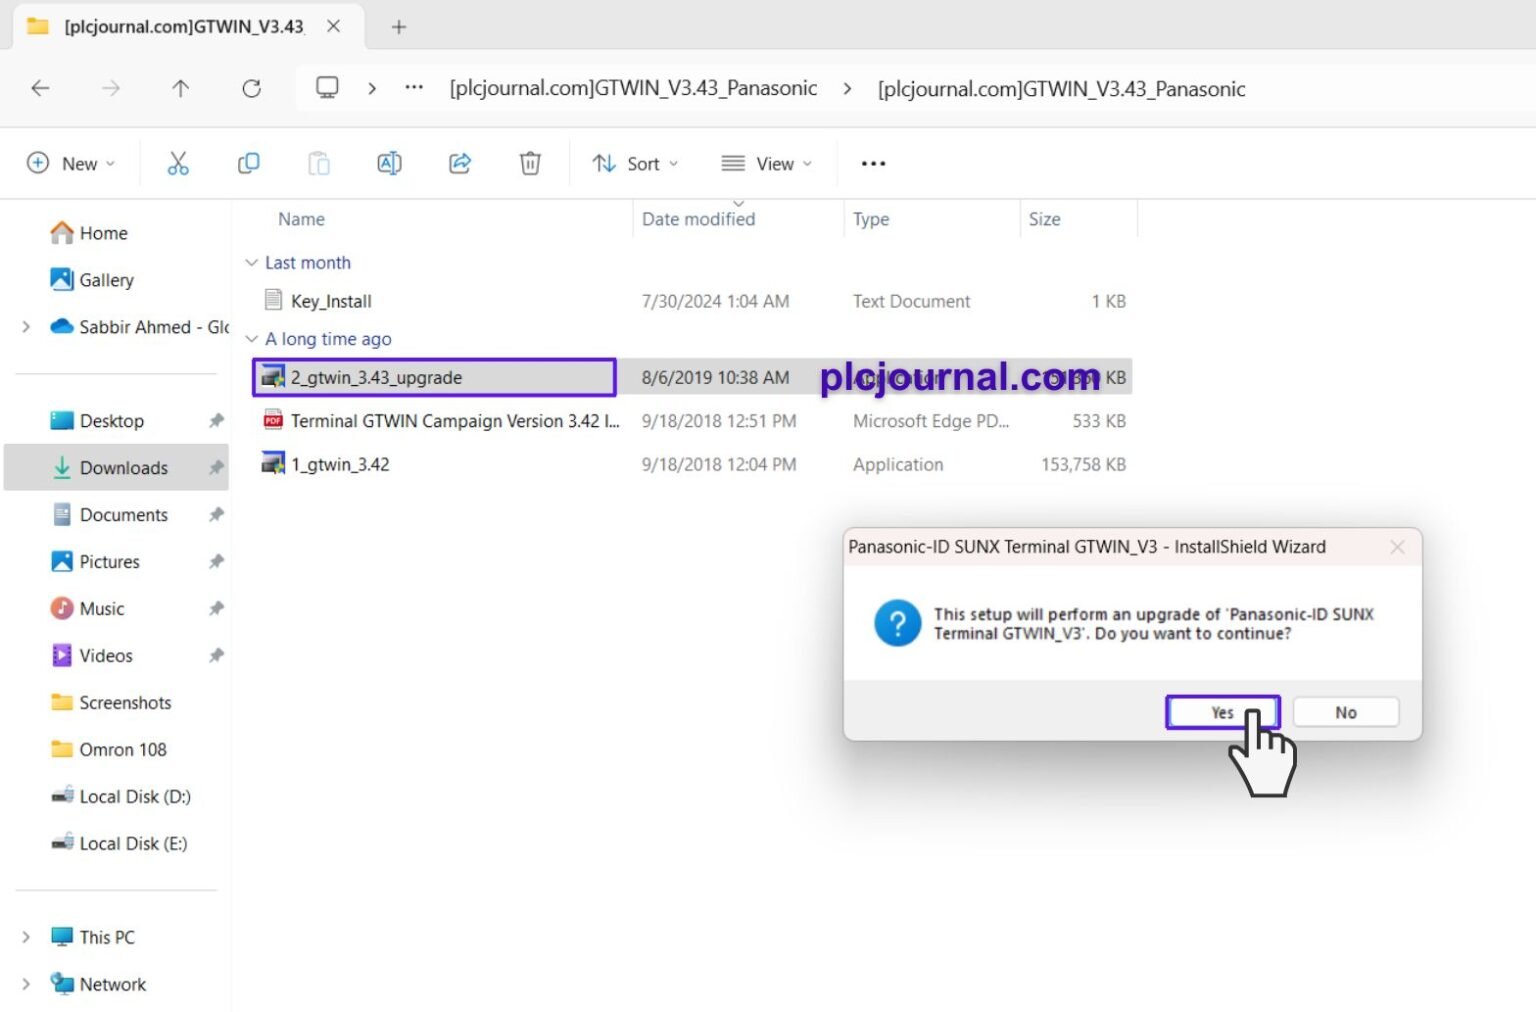This screenshot has height=1012, width=1536.
Task: Click No in the InstallShield dialog
Action: (x=1345, y=712)
